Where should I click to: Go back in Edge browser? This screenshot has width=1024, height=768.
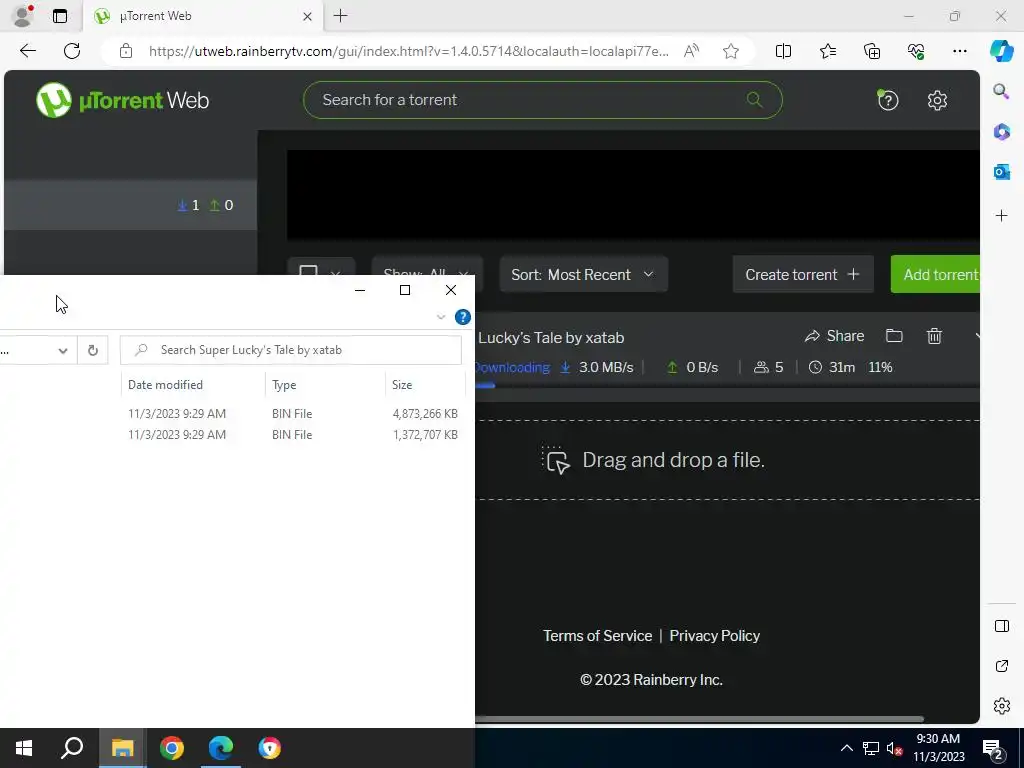(27, 51)
